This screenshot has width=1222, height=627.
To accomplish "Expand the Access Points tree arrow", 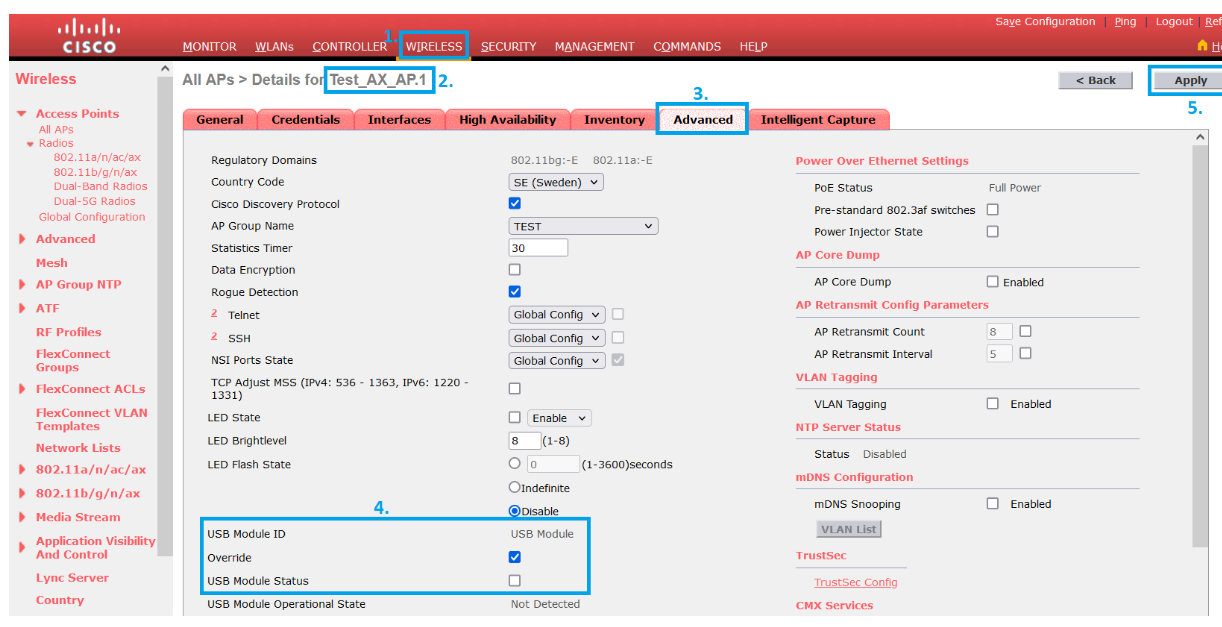I will point(22,114).
